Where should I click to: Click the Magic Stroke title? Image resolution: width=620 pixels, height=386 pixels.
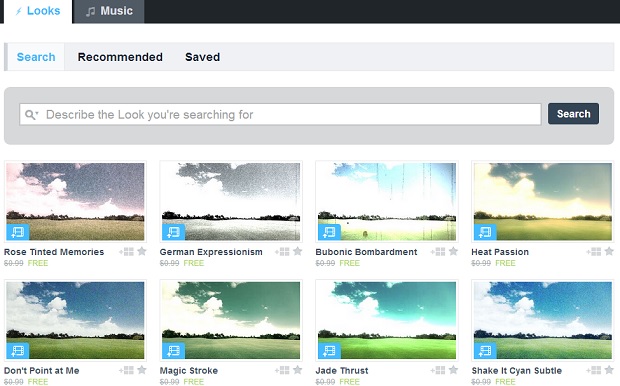coord(189,371)
